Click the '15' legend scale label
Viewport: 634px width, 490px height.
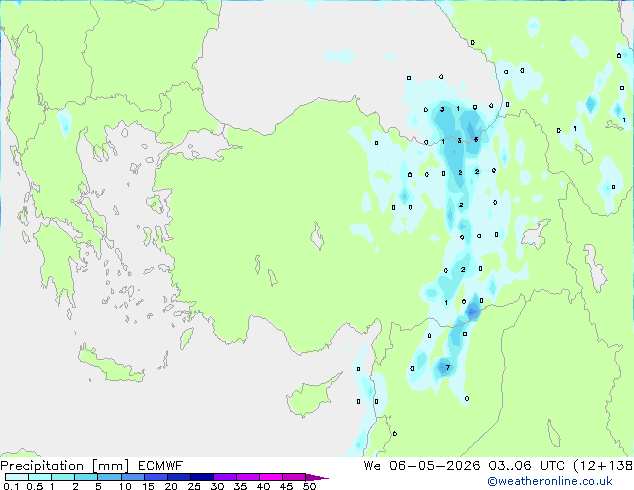point(148,486)
